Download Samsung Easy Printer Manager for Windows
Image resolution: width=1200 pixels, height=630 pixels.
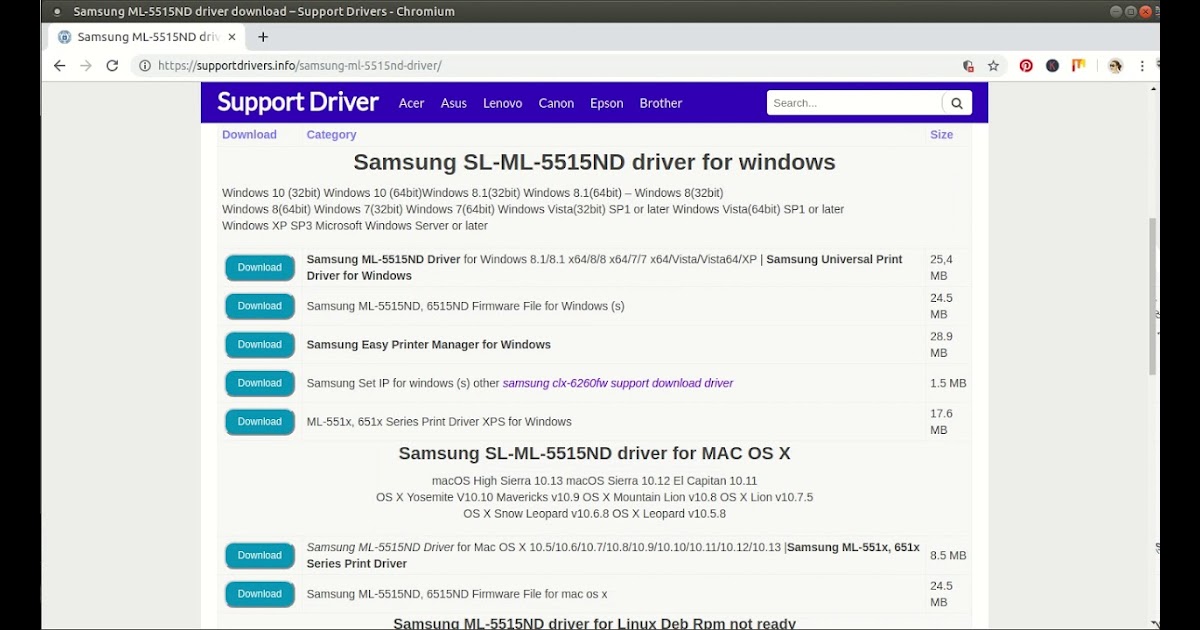click(x=260, y=345)
